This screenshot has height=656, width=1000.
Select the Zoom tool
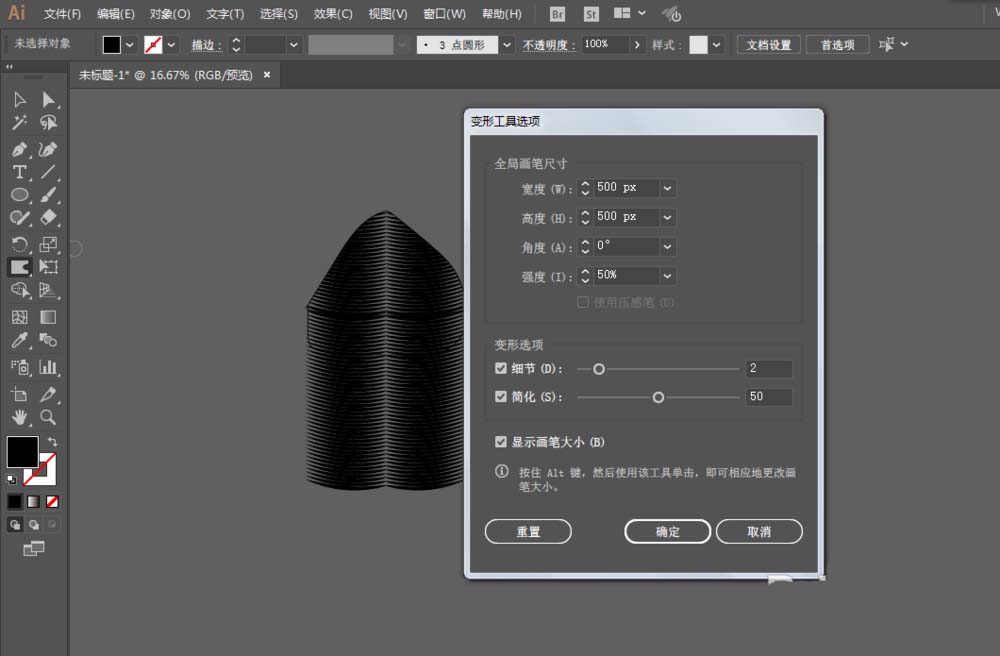click(48, 417)
